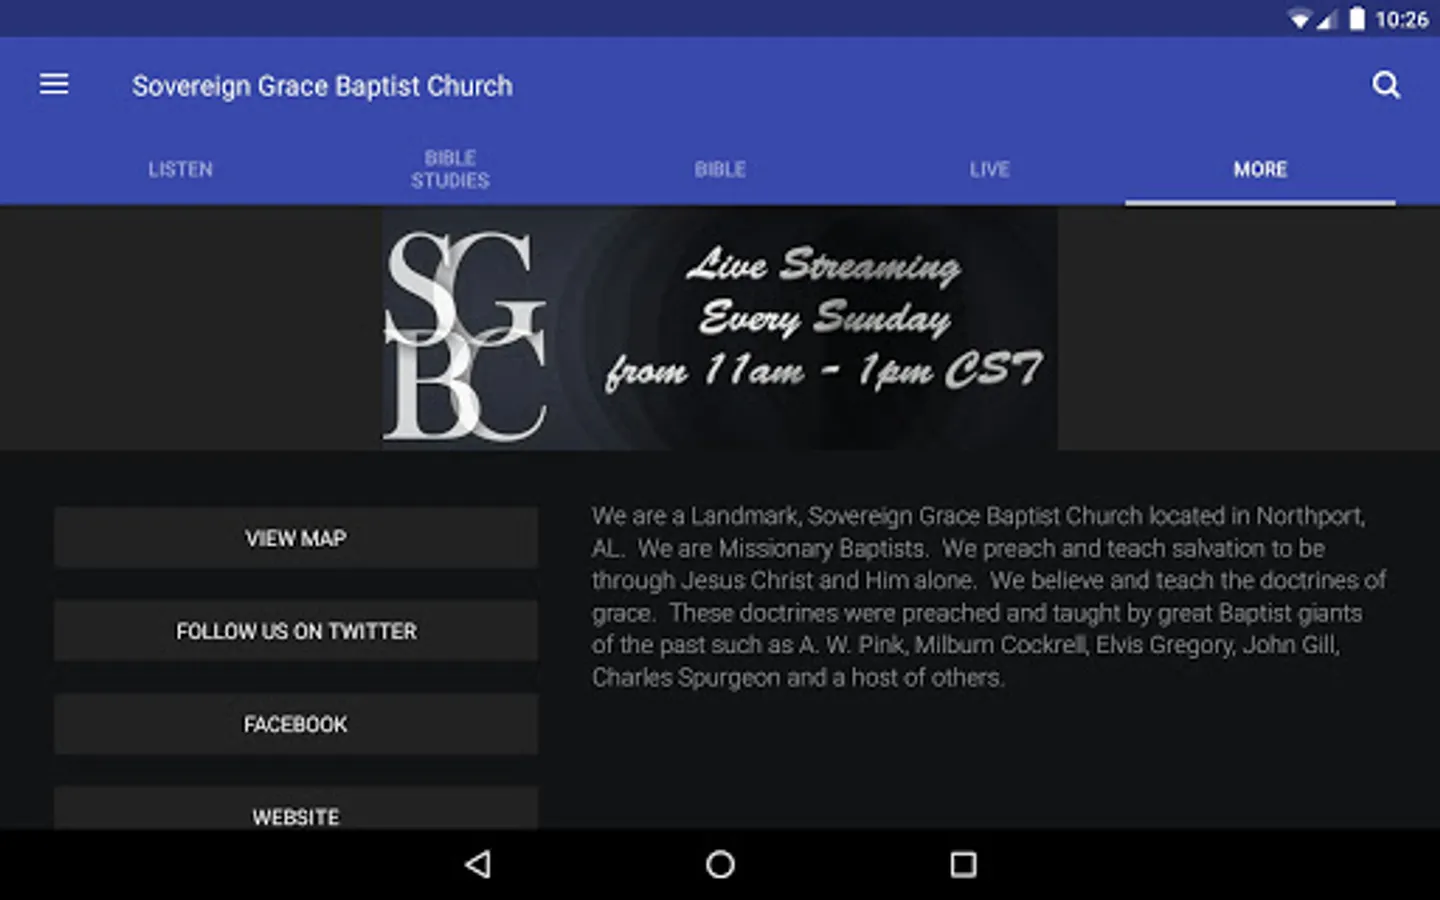Tap the SGBC live streaming banner
The height and width of the screenshot is (900, 1440).
(720, 328)
